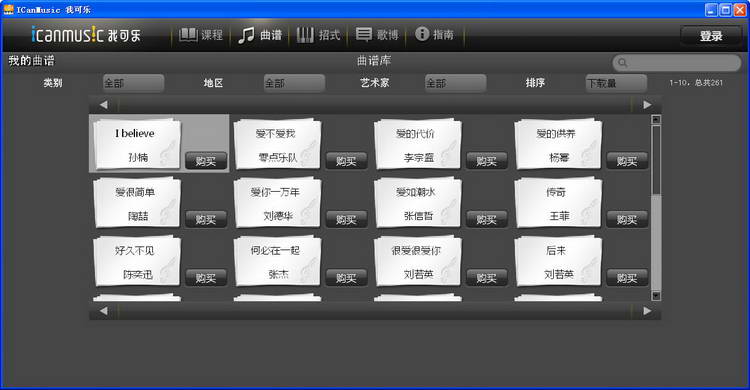
Task: Select the 爱你一万年 刘德华 sheet
Action: [277, 202]
